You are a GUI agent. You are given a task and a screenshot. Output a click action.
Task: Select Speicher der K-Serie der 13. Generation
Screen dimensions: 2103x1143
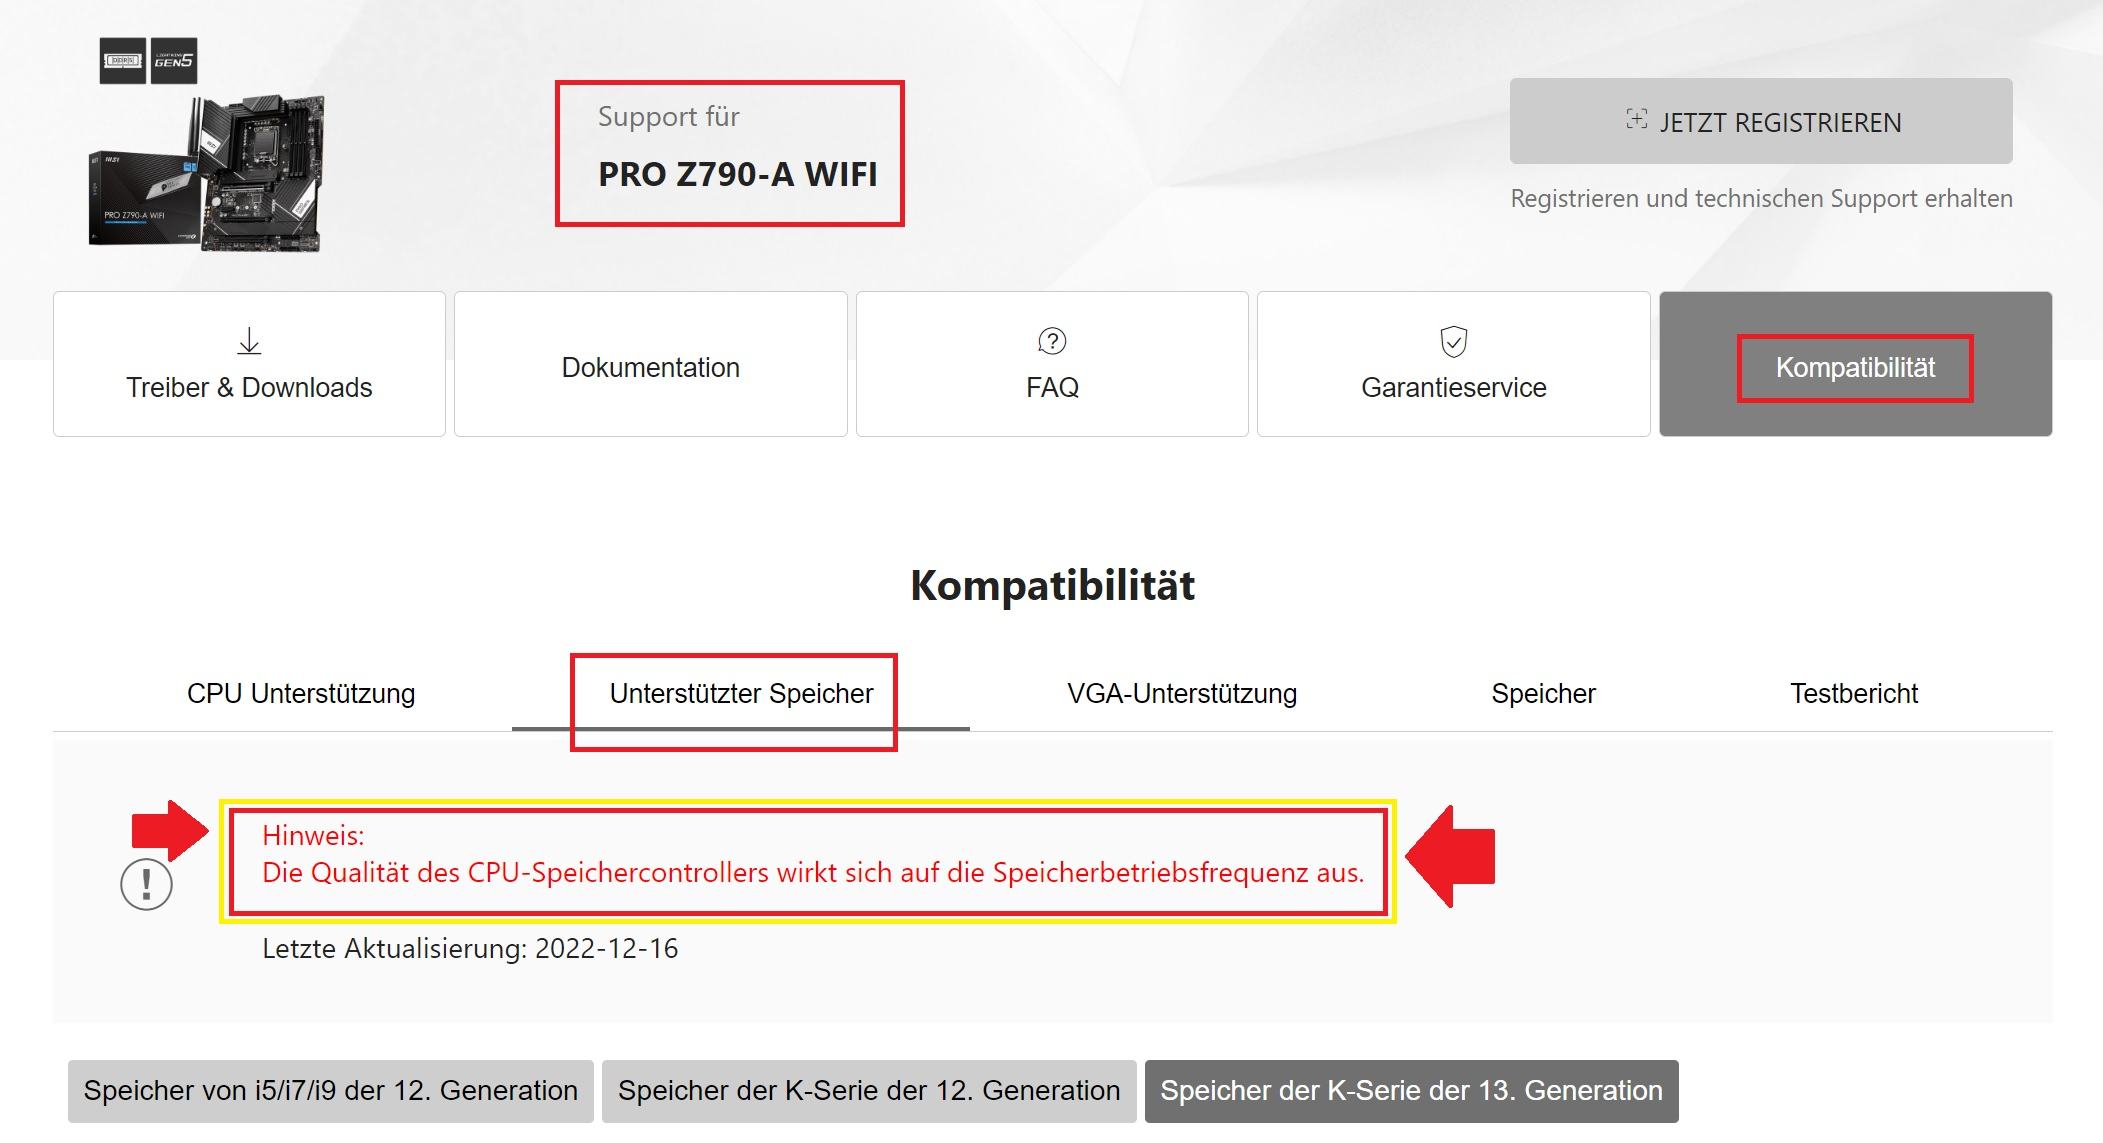[x=1411, y=1091]
